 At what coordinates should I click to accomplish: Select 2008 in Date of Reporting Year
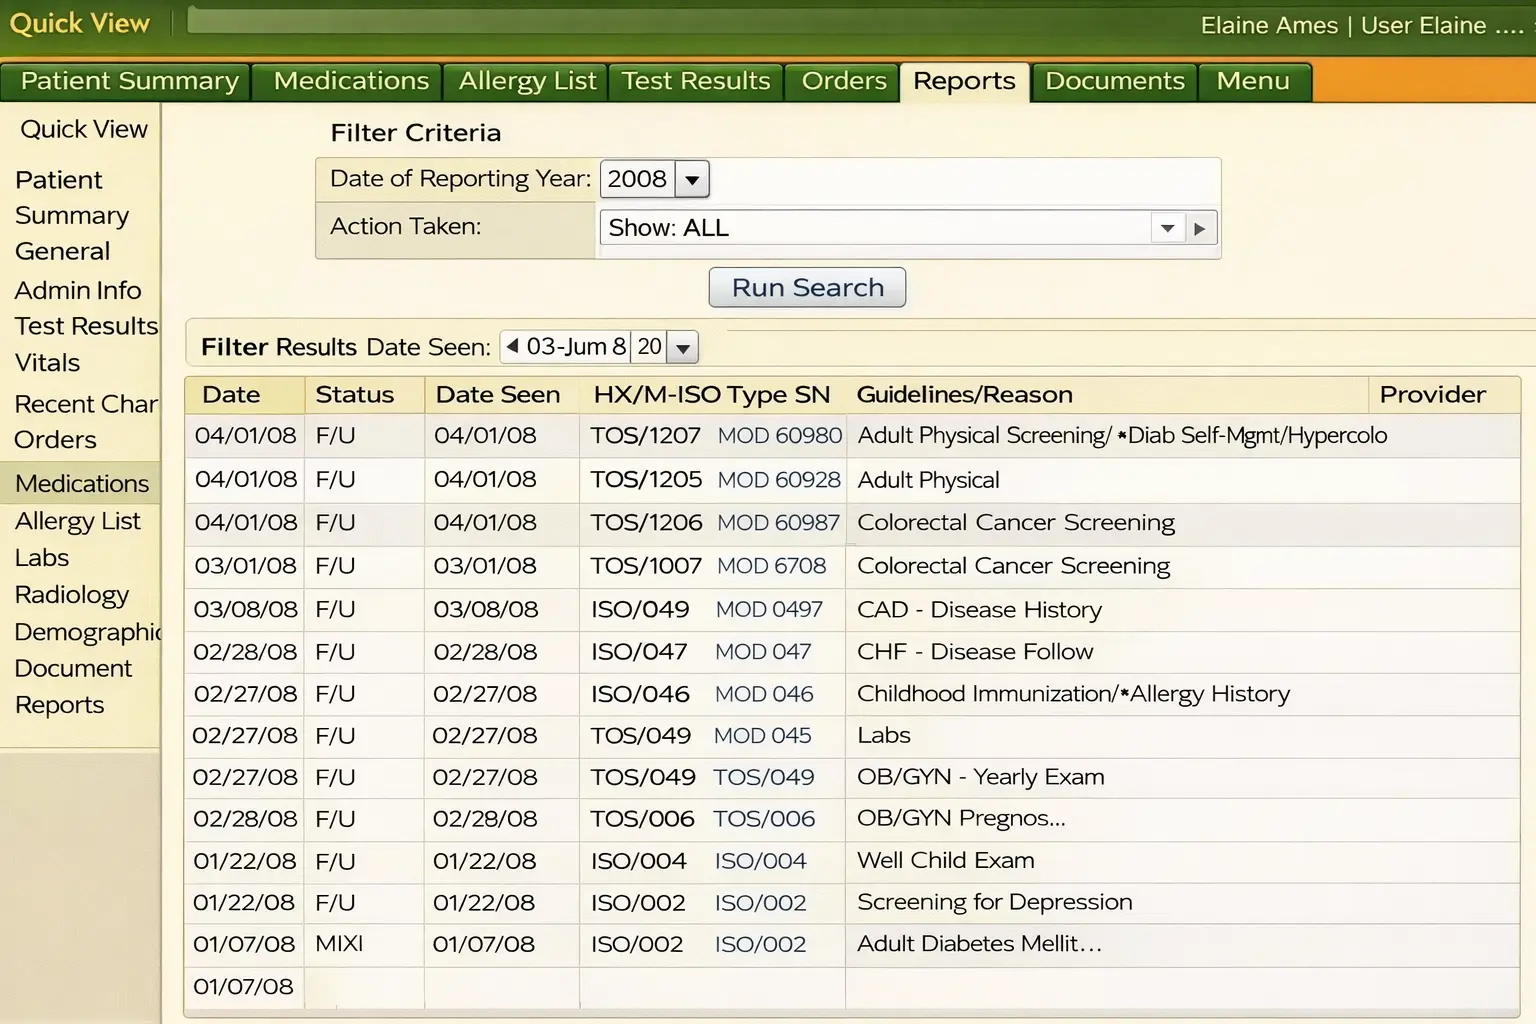[x=638, y=179]
